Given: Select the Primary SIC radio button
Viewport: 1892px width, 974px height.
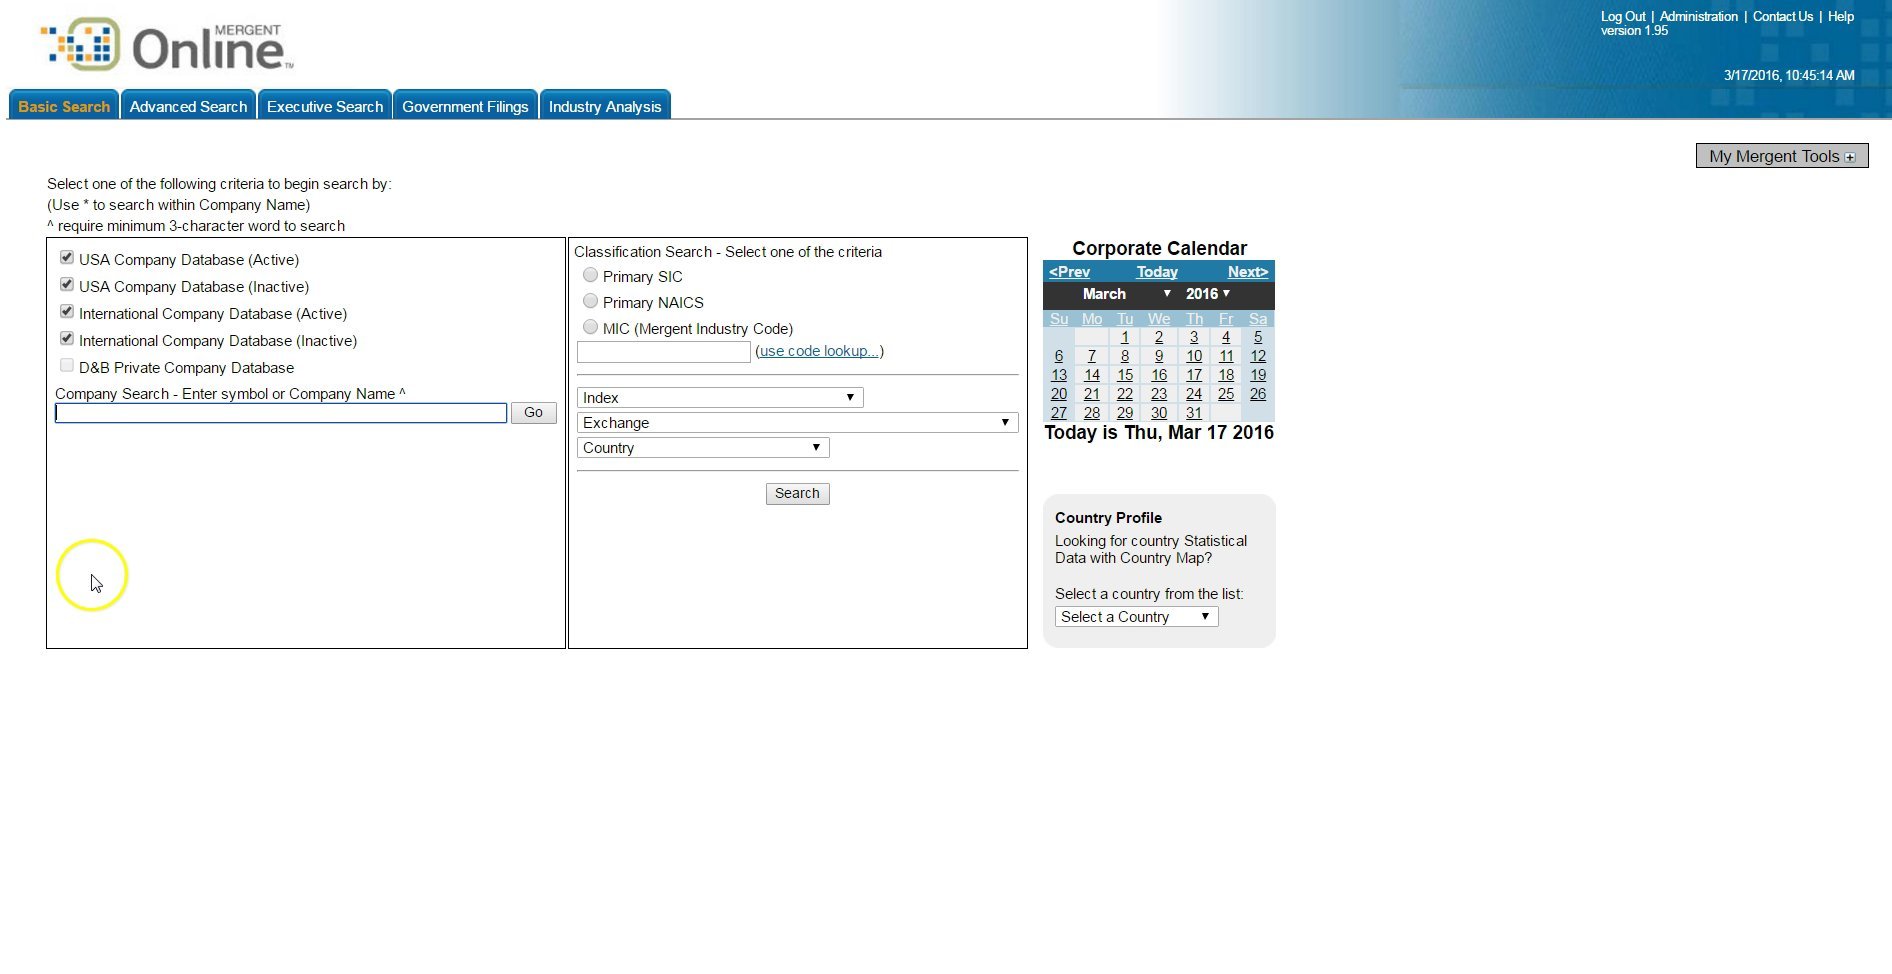Looking at the screenshot, I should click(x=590, y=275).
